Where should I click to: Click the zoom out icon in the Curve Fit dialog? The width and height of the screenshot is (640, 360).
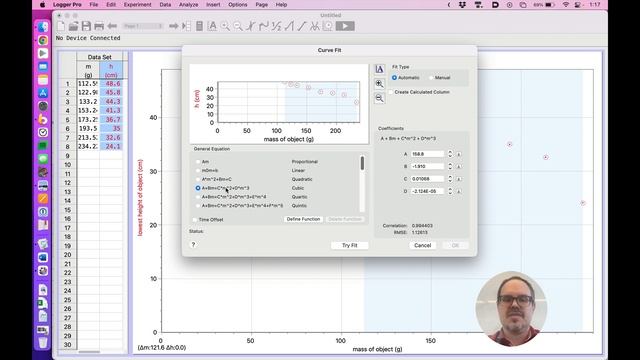(x=379, y=98)
